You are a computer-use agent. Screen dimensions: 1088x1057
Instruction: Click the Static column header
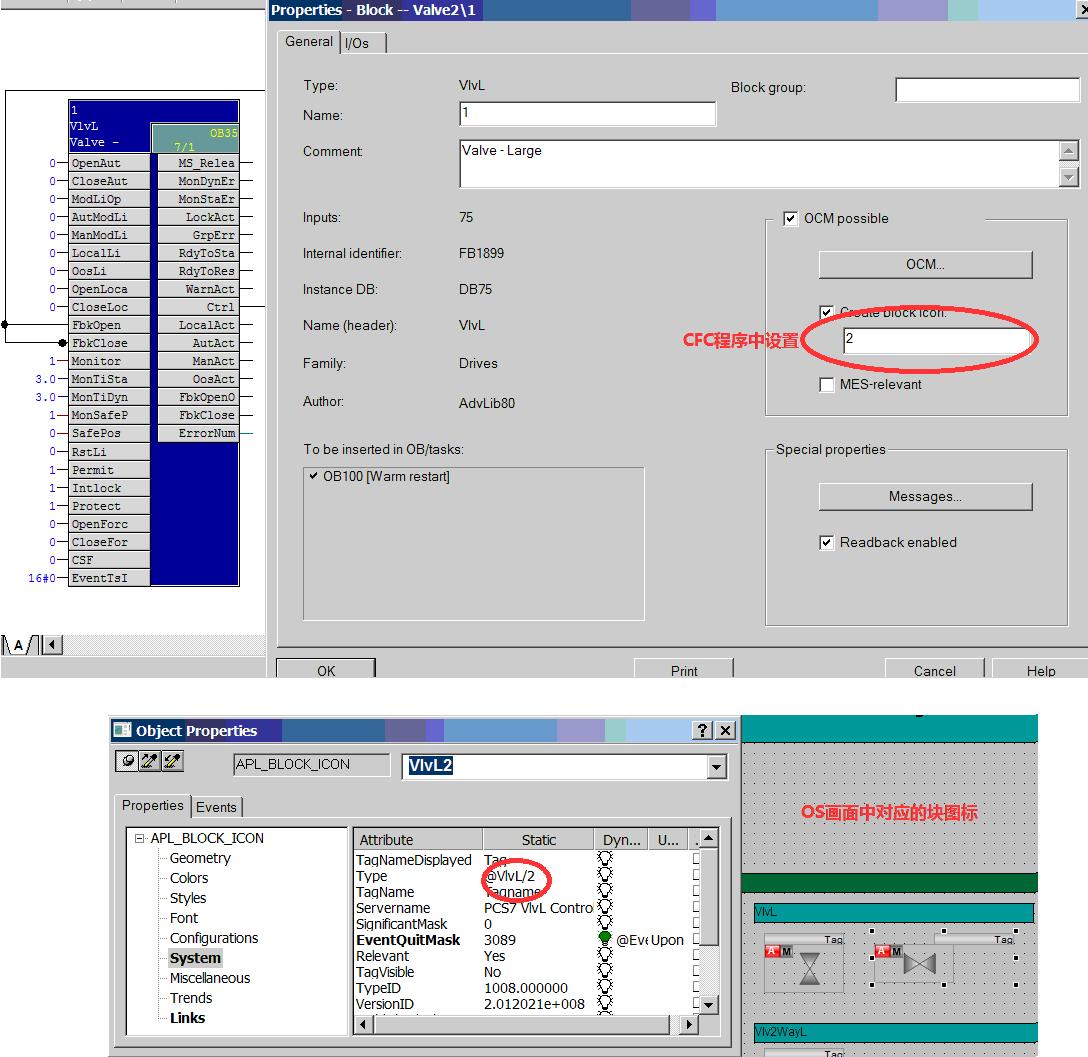click(538, 840)
